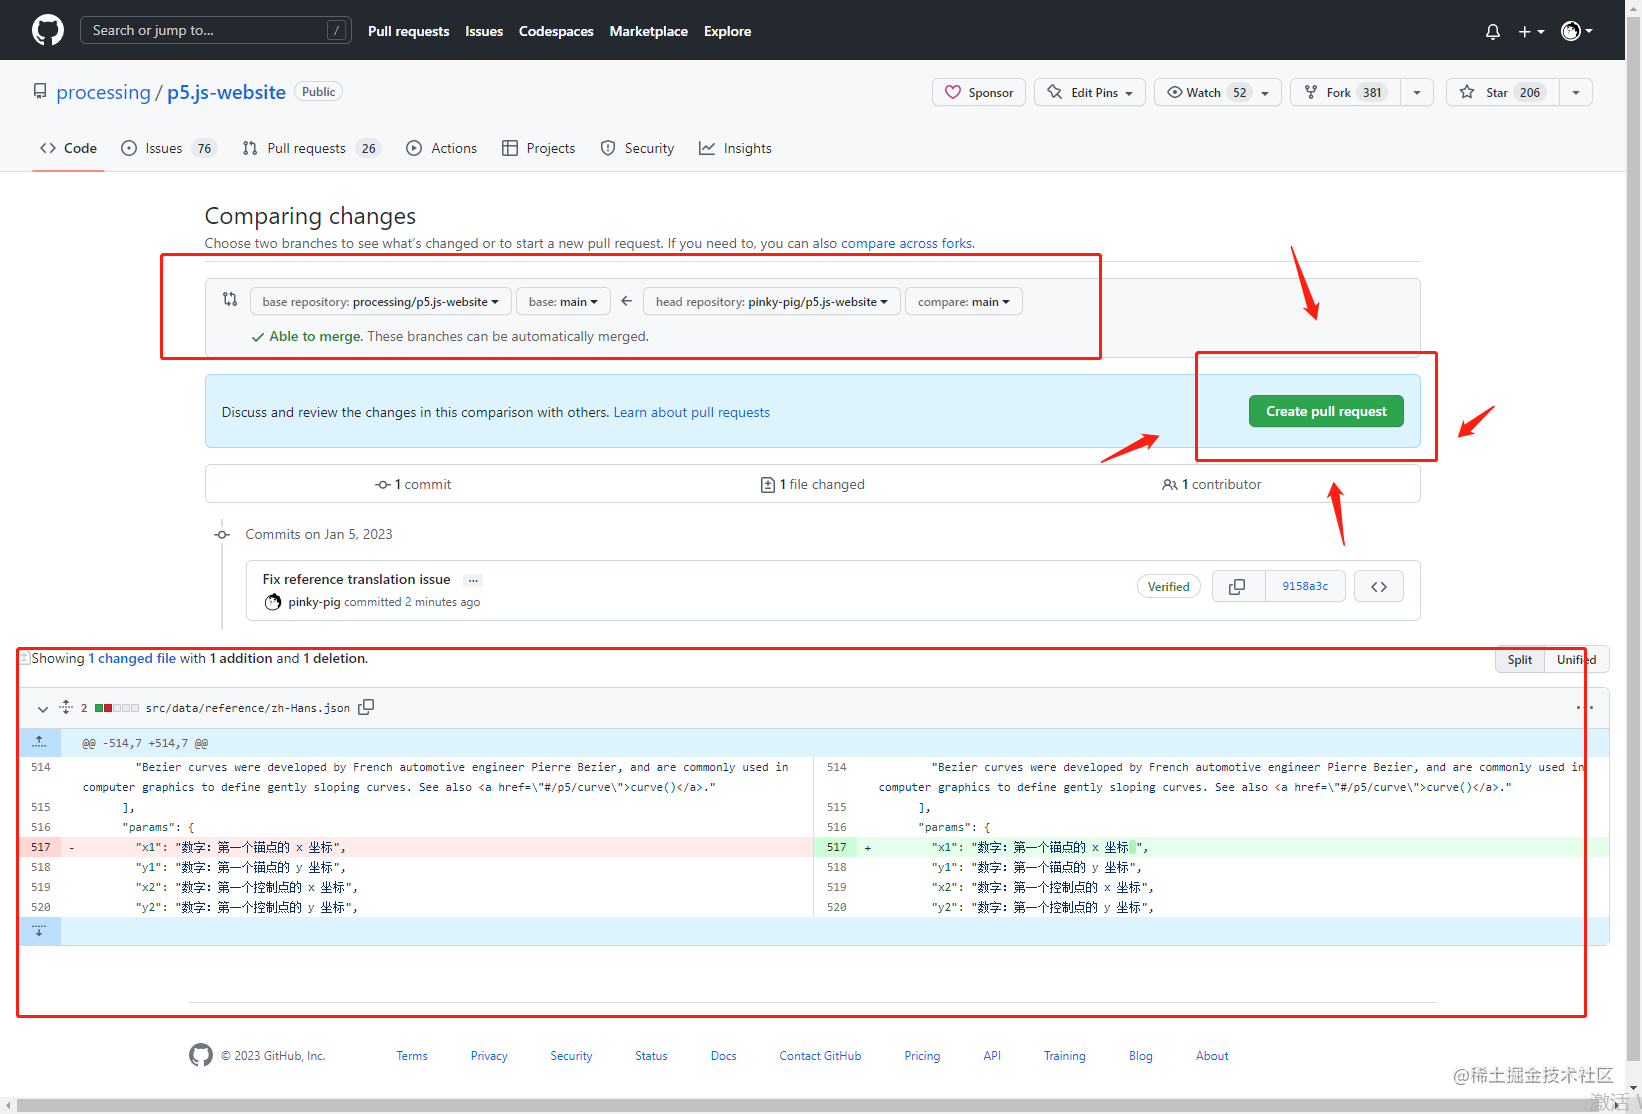Copy the zh-Hans.json file path

click(367, 707)
